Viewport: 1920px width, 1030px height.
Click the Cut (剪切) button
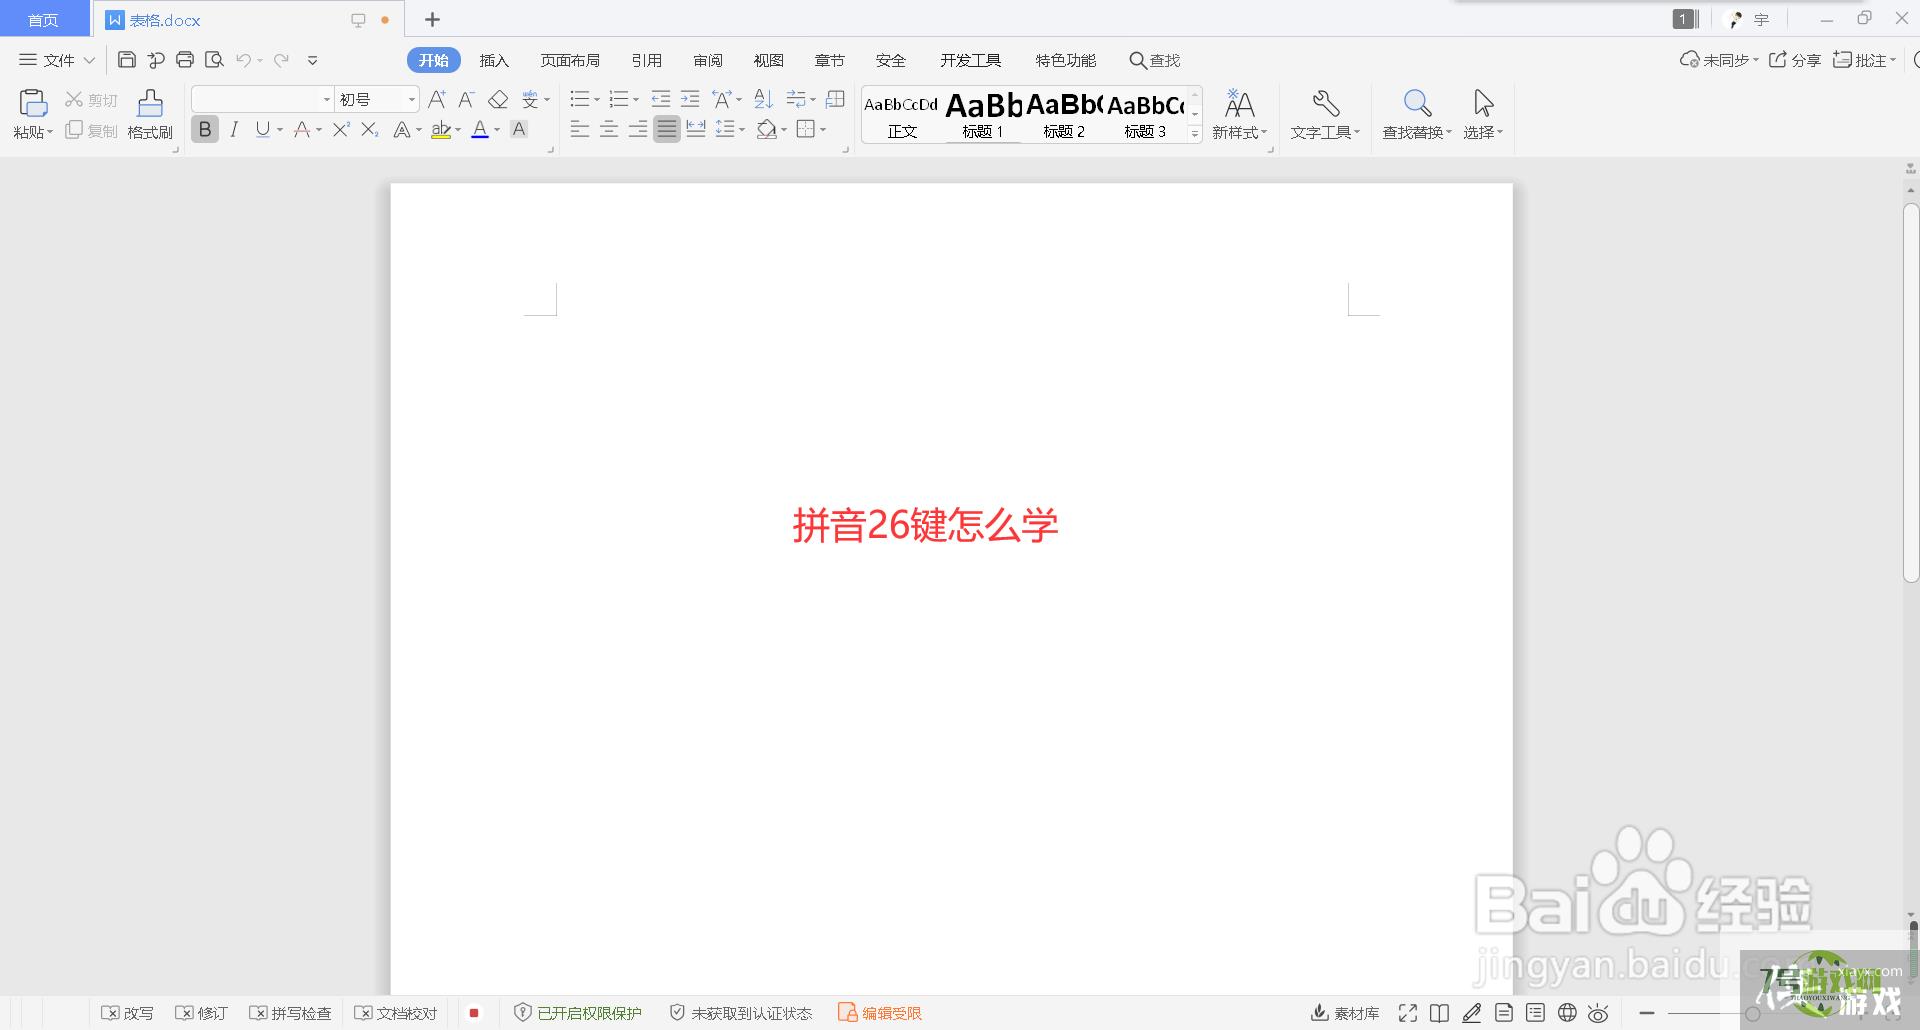(x=91, y=100)
